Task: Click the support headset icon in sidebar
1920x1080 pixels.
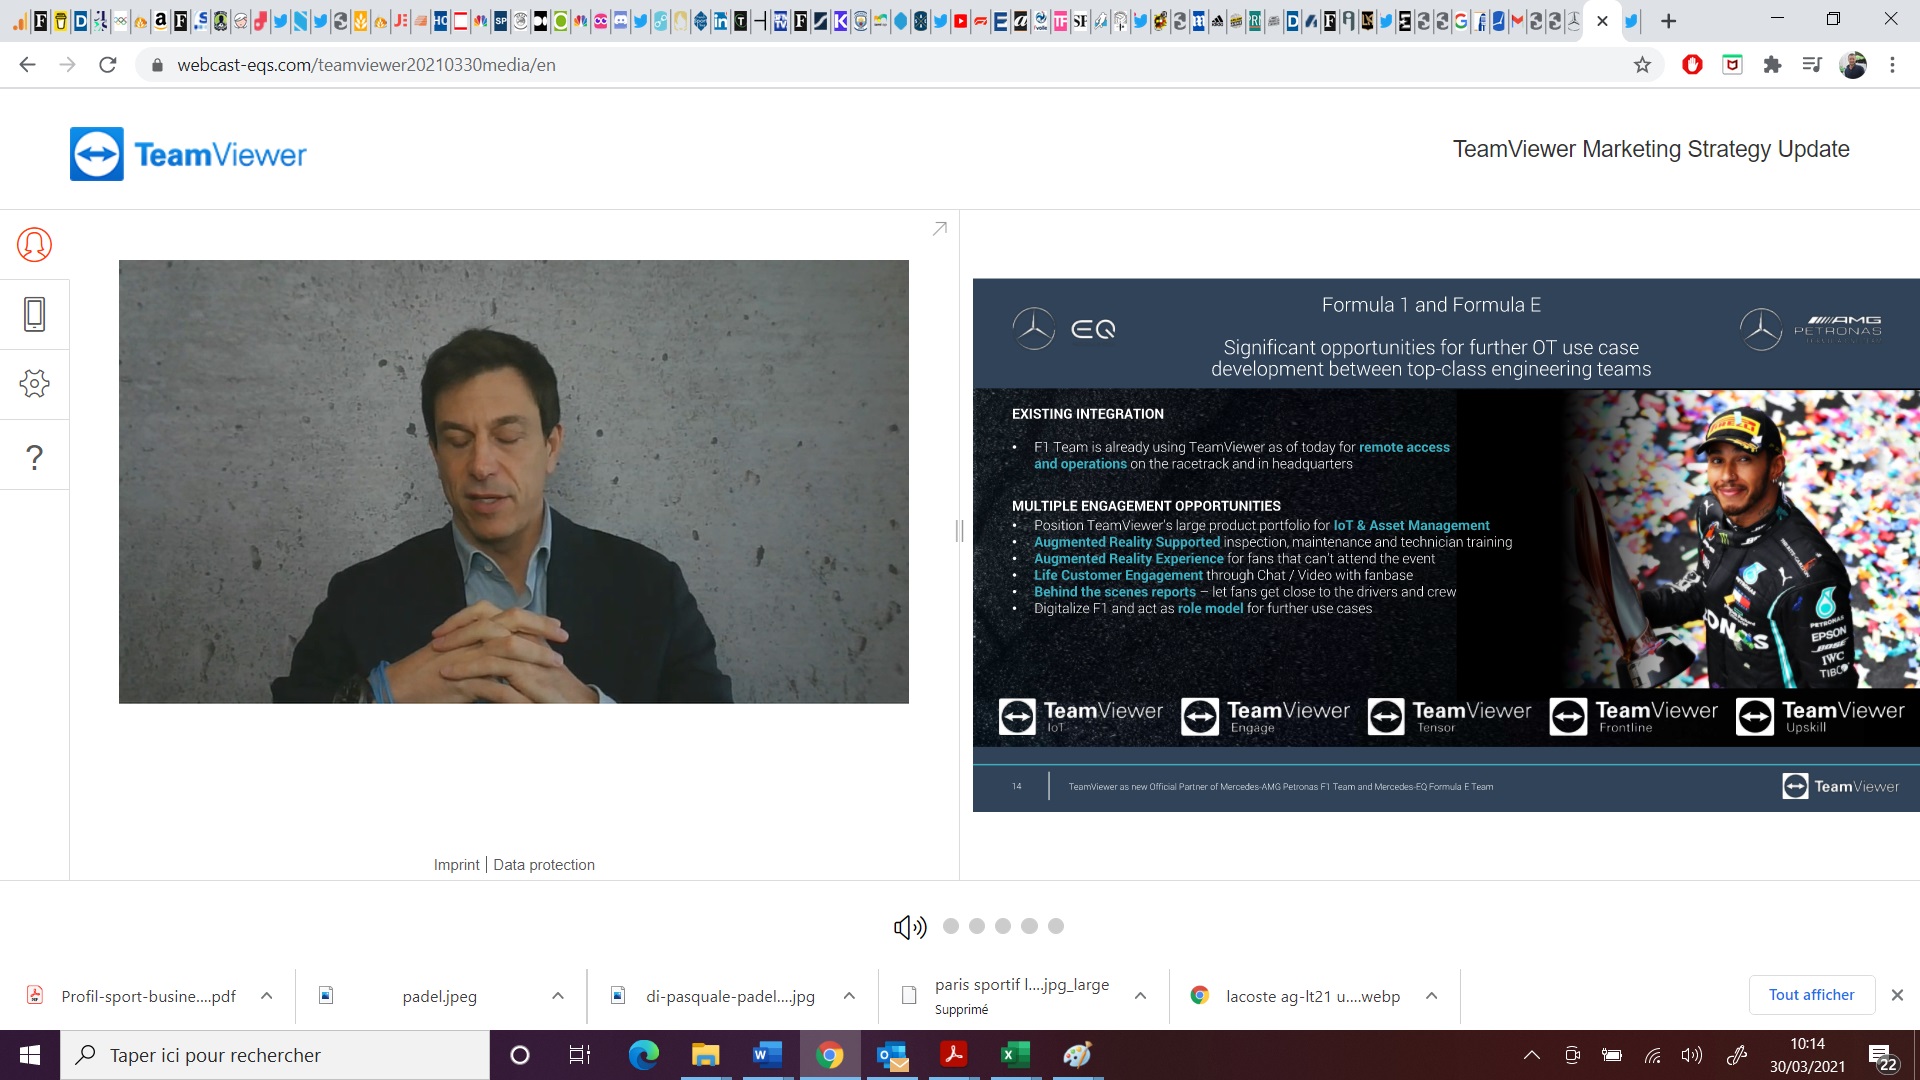Action: click(x=34, y=244)
